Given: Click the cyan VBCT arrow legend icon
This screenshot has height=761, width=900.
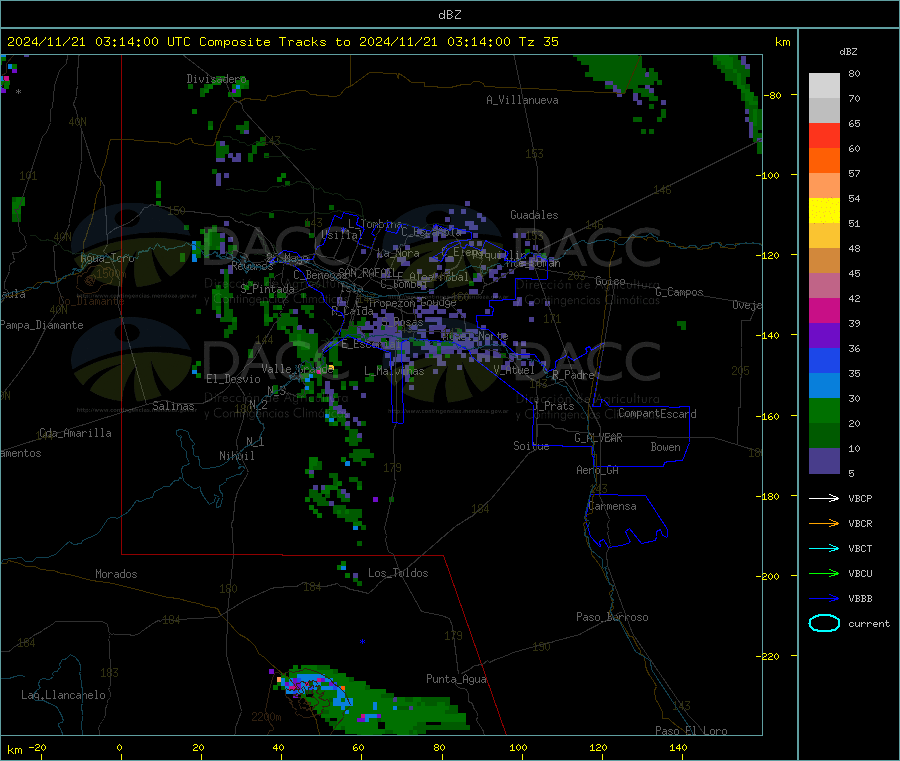Looking at the screenshot, I should point(824,549).
